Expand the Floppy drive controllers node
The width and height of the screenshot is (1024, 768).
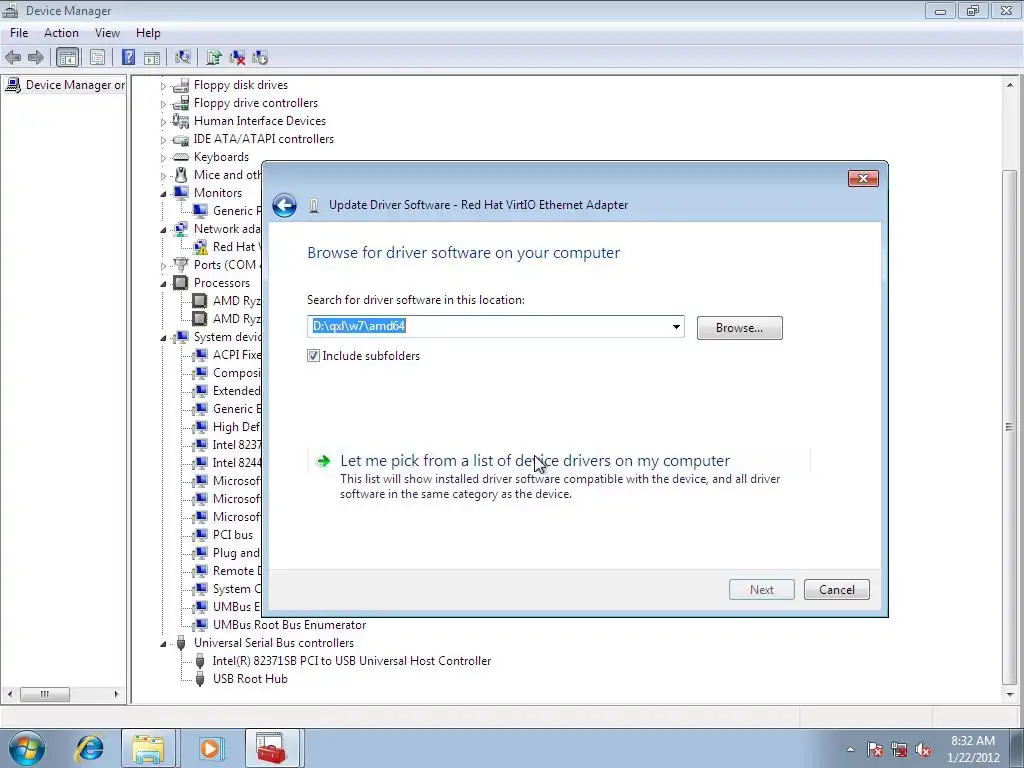point(163,104)
